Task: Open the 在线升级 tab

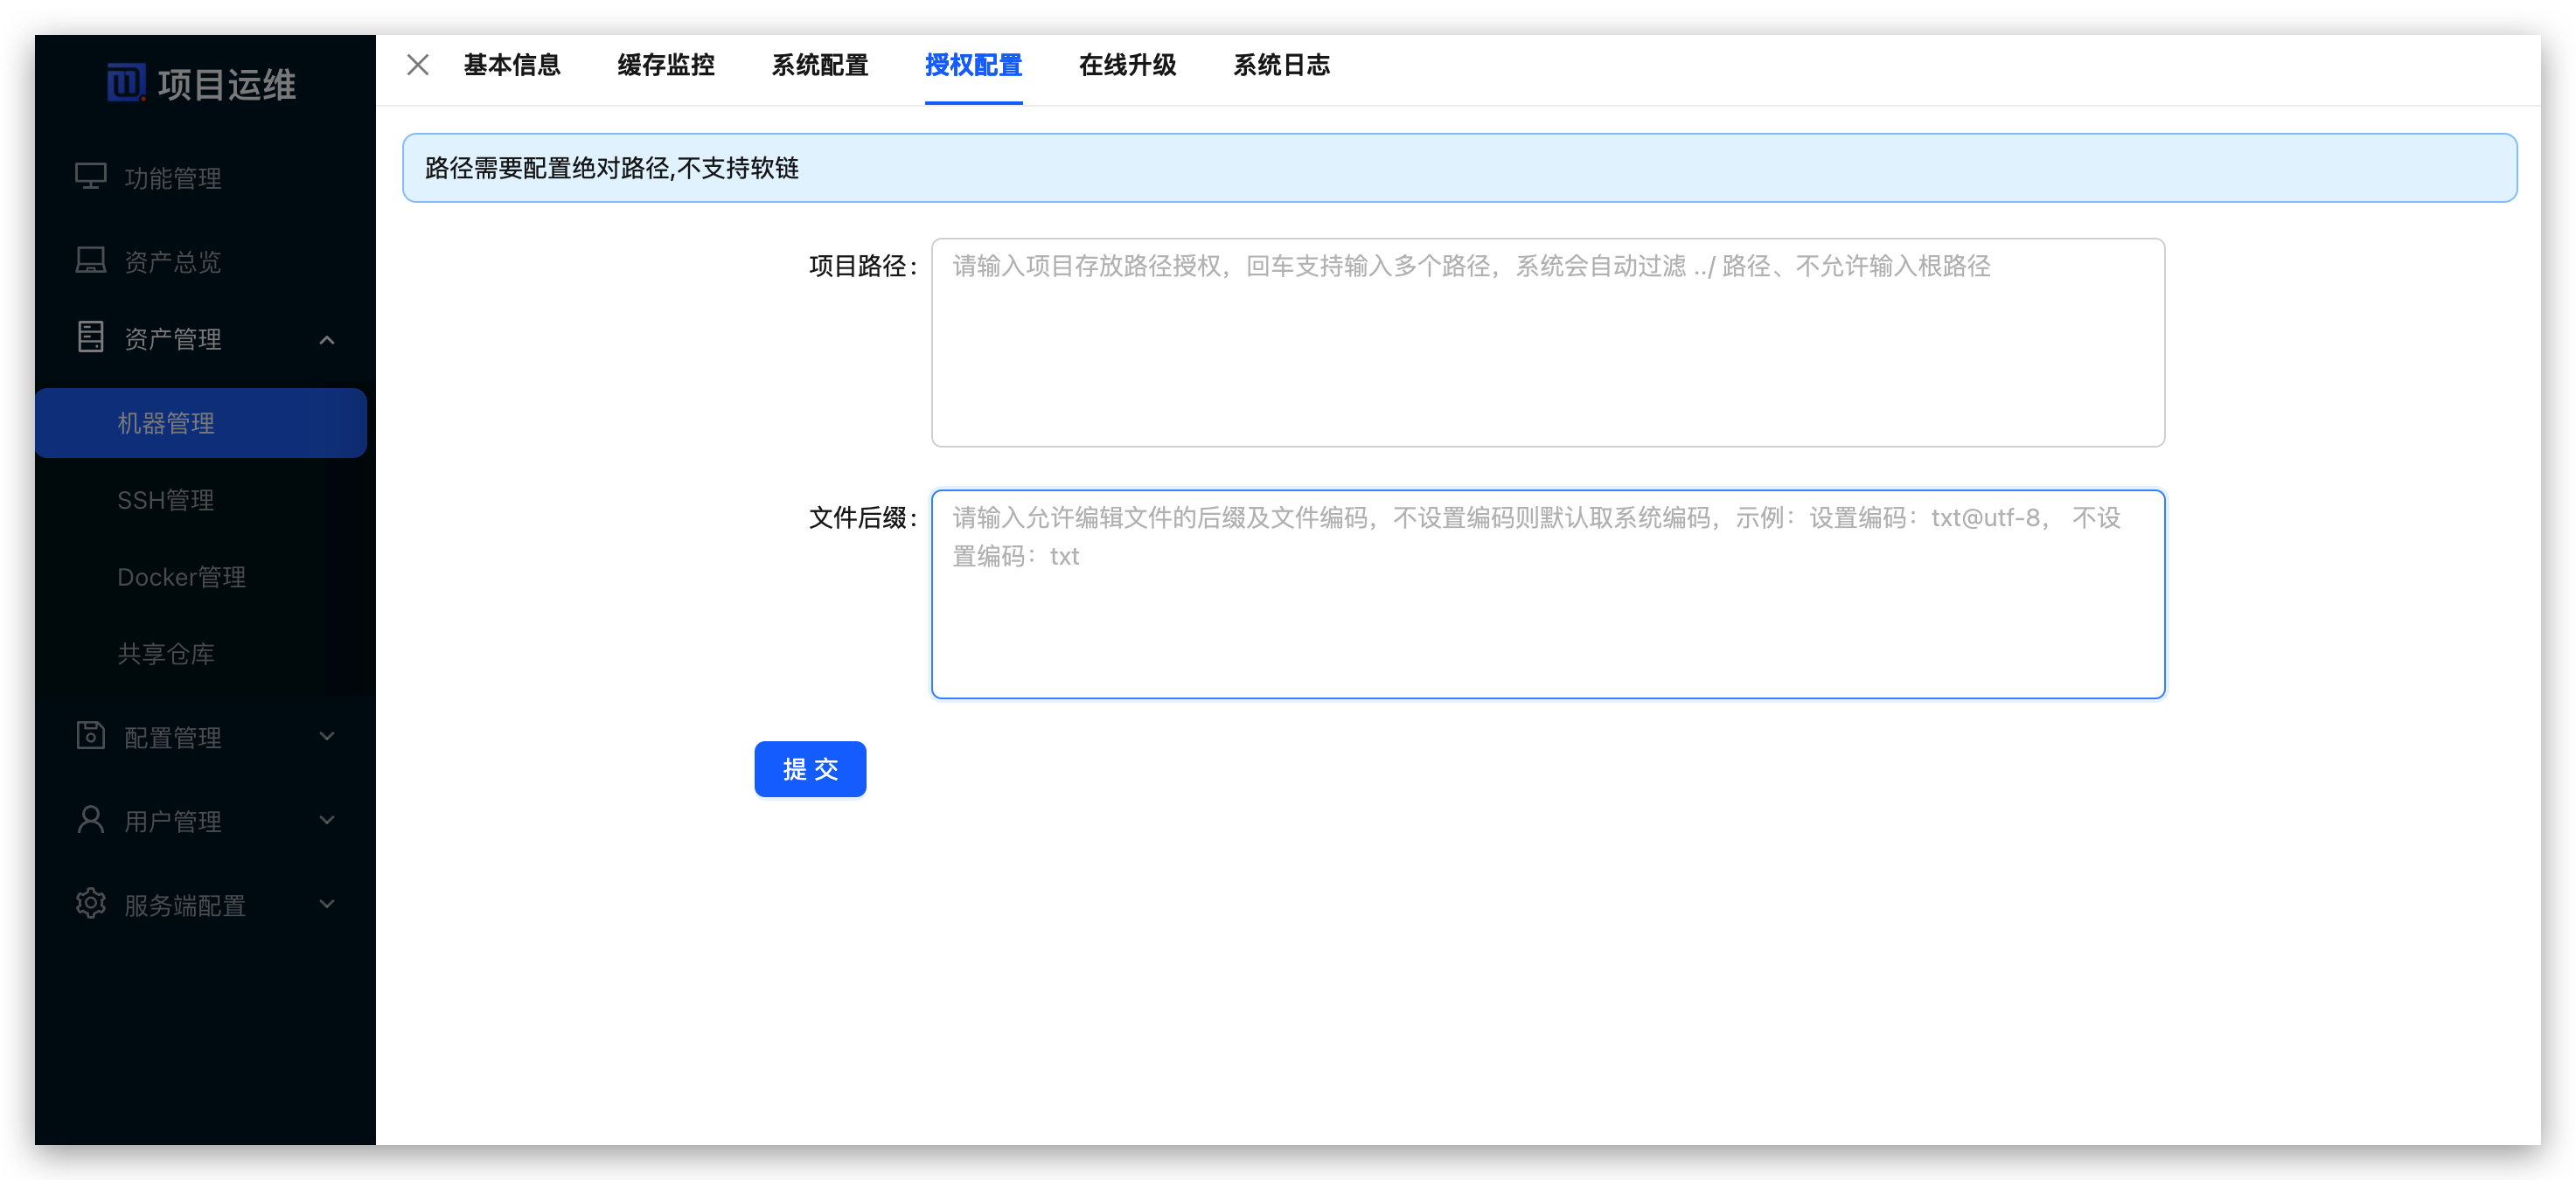Action: (1128, 65)
